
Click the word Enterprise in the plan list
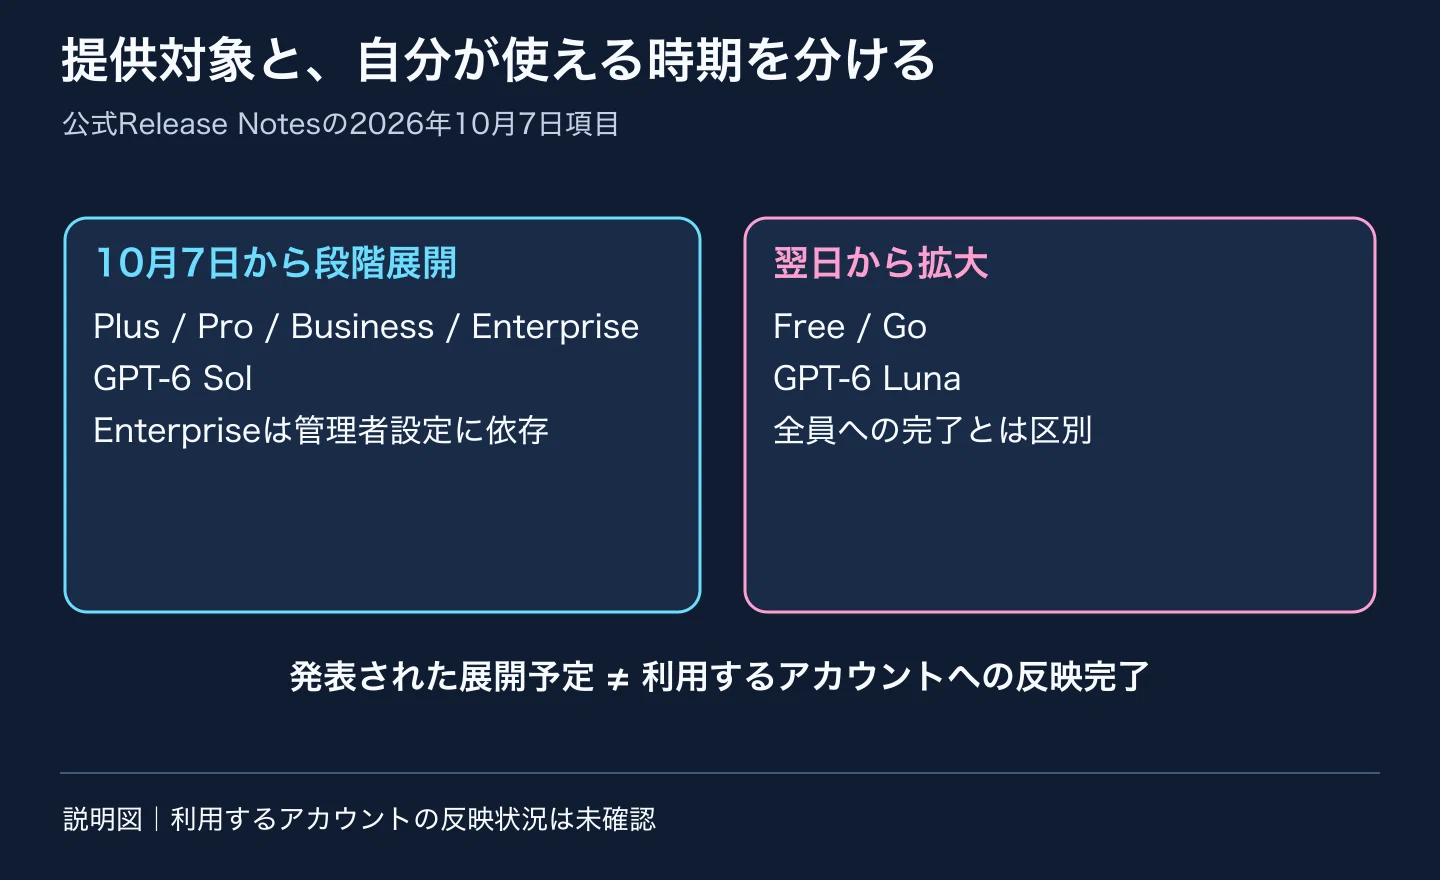tap(555, 327)
